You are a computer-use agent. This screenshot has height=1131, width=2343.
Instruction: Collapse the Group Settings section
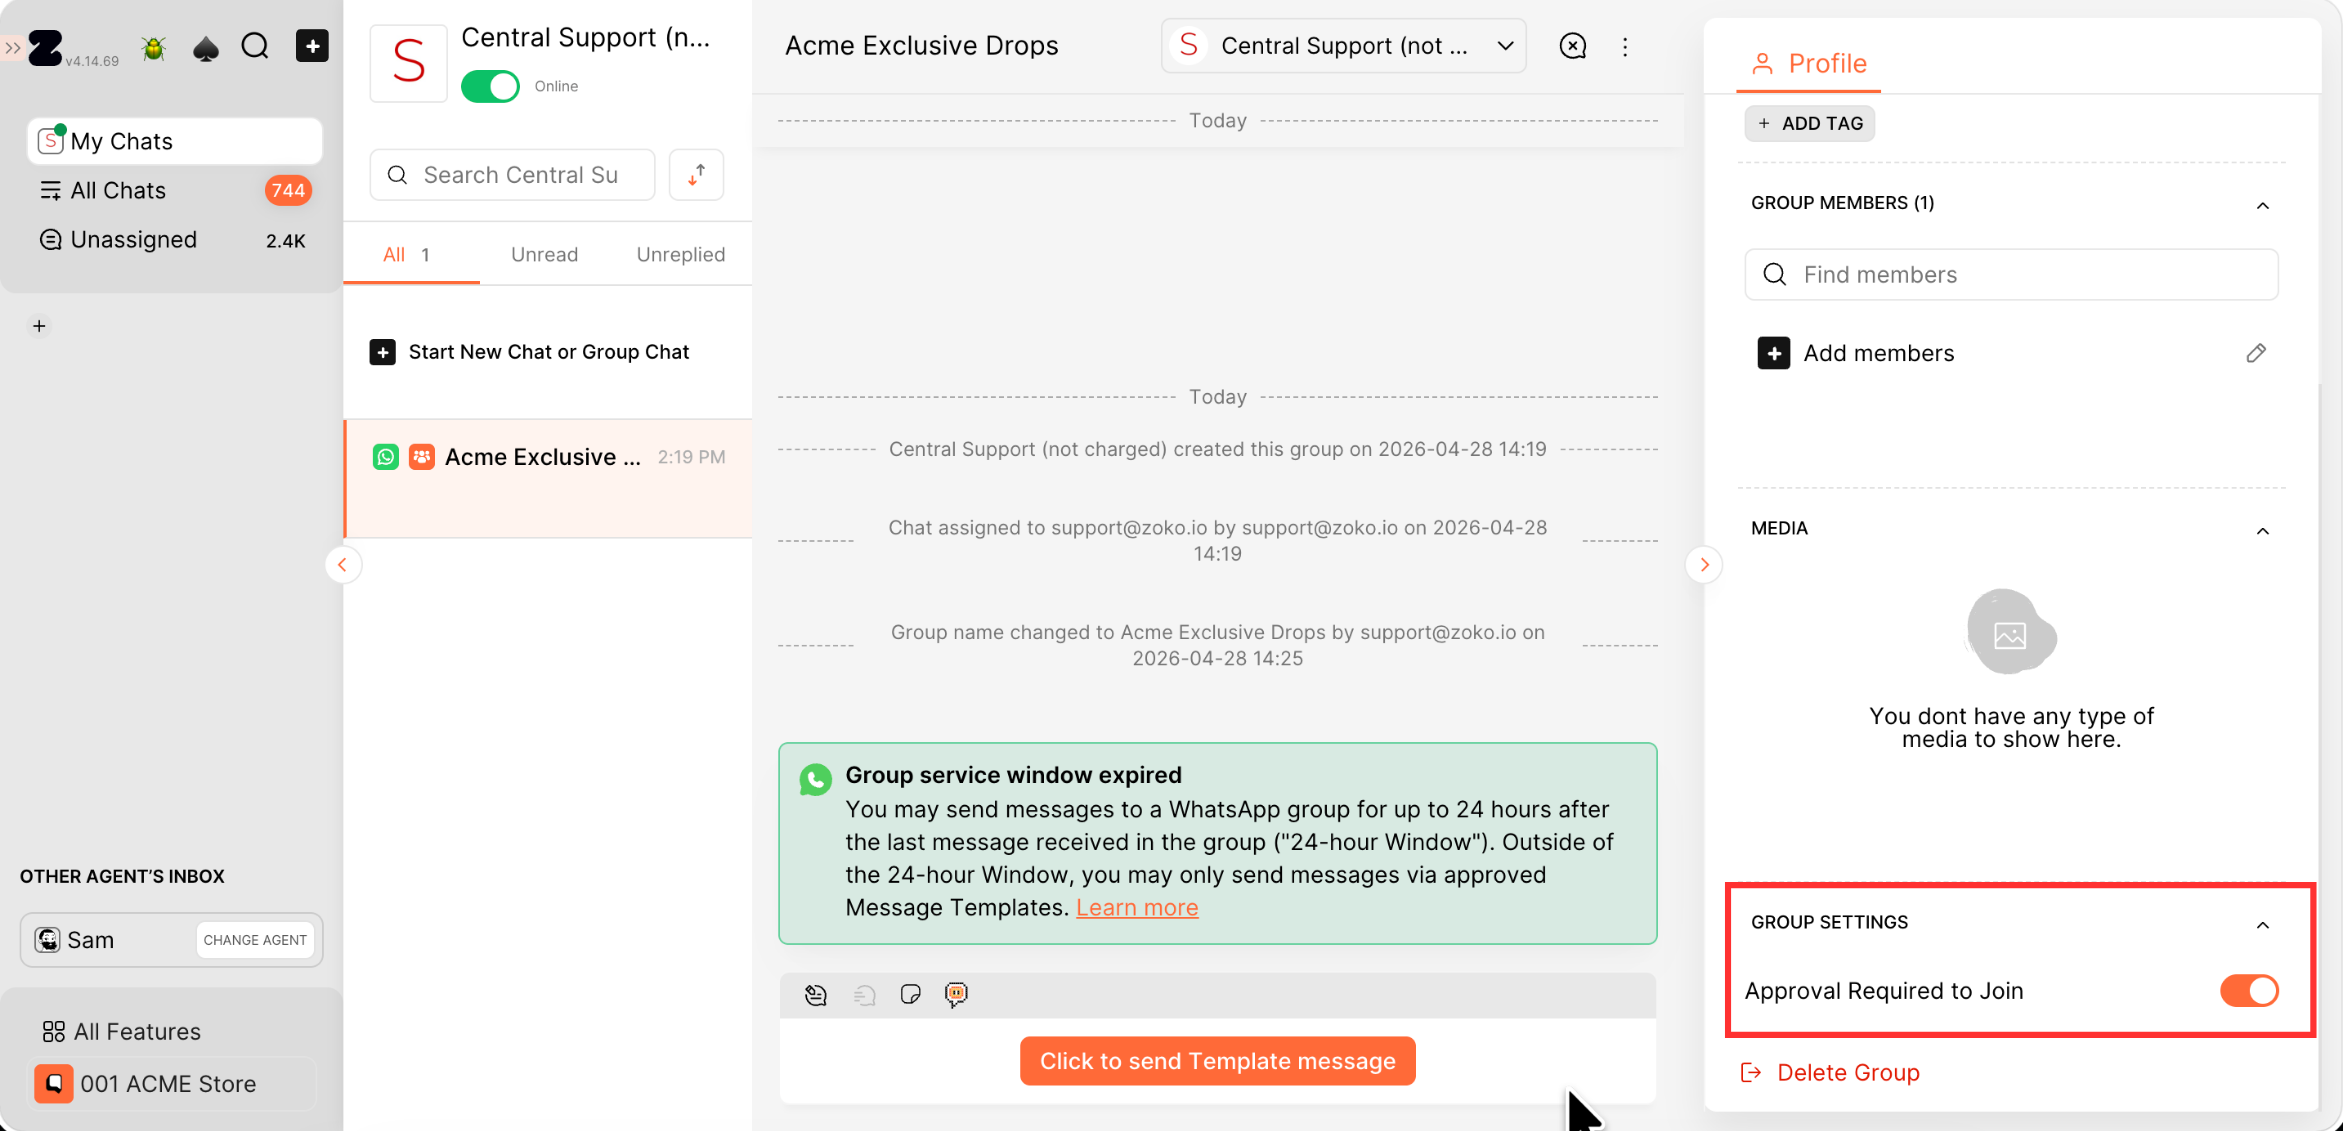click(2263, 924)
